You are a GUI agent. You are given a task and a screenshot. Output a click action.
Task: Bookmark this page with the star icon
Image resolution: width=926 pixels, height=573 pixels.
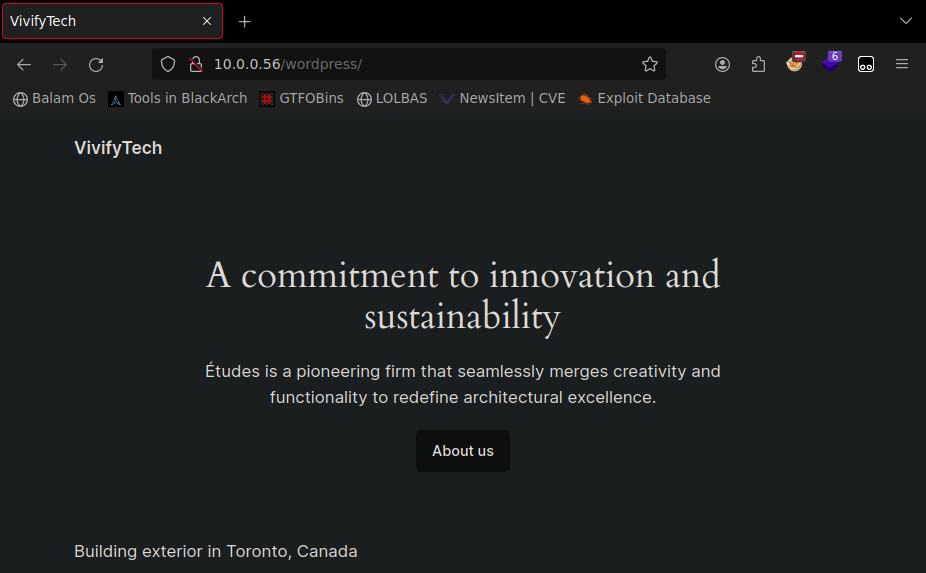pos(650,64)
